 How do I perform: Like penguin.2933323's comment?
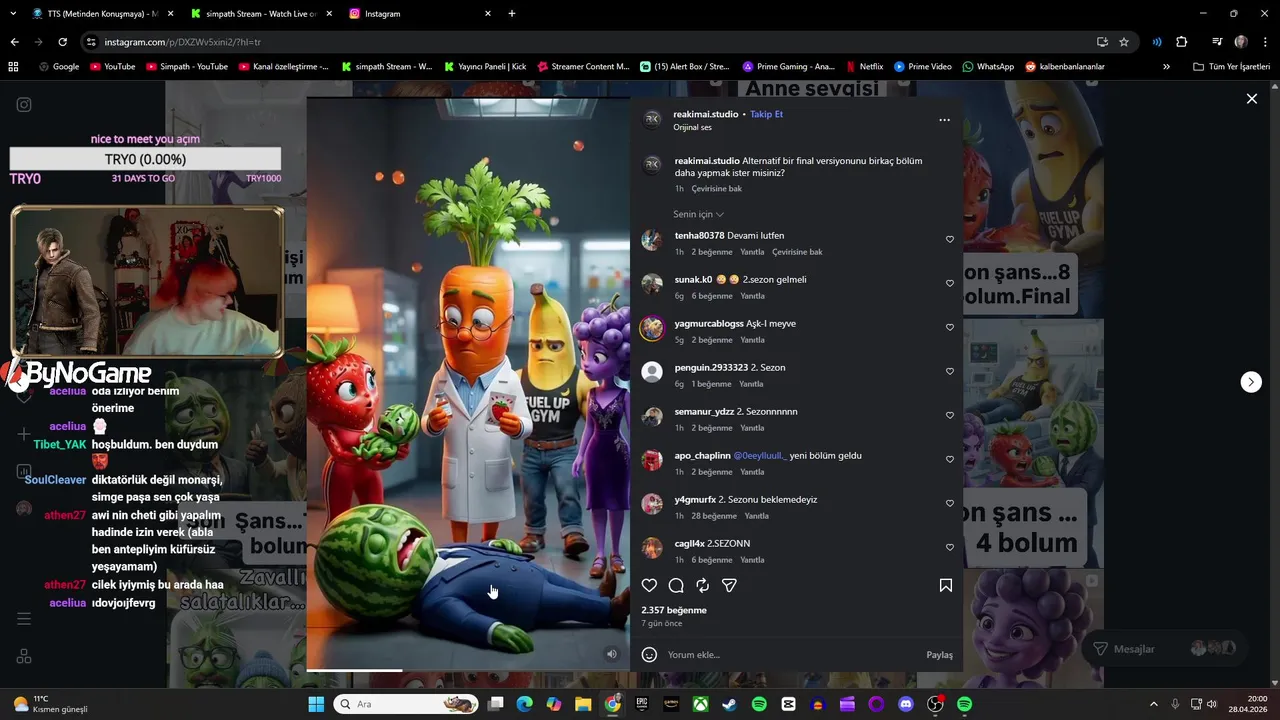[x=950, y=372]
